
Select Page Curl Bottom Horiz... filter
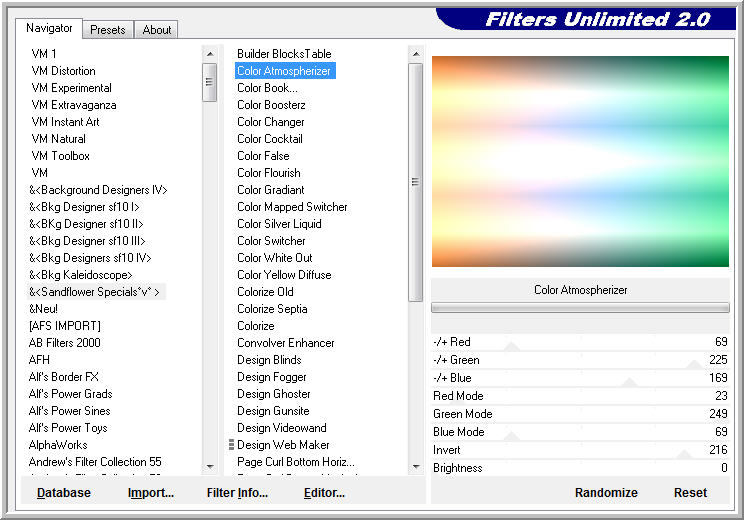(296, 462)
